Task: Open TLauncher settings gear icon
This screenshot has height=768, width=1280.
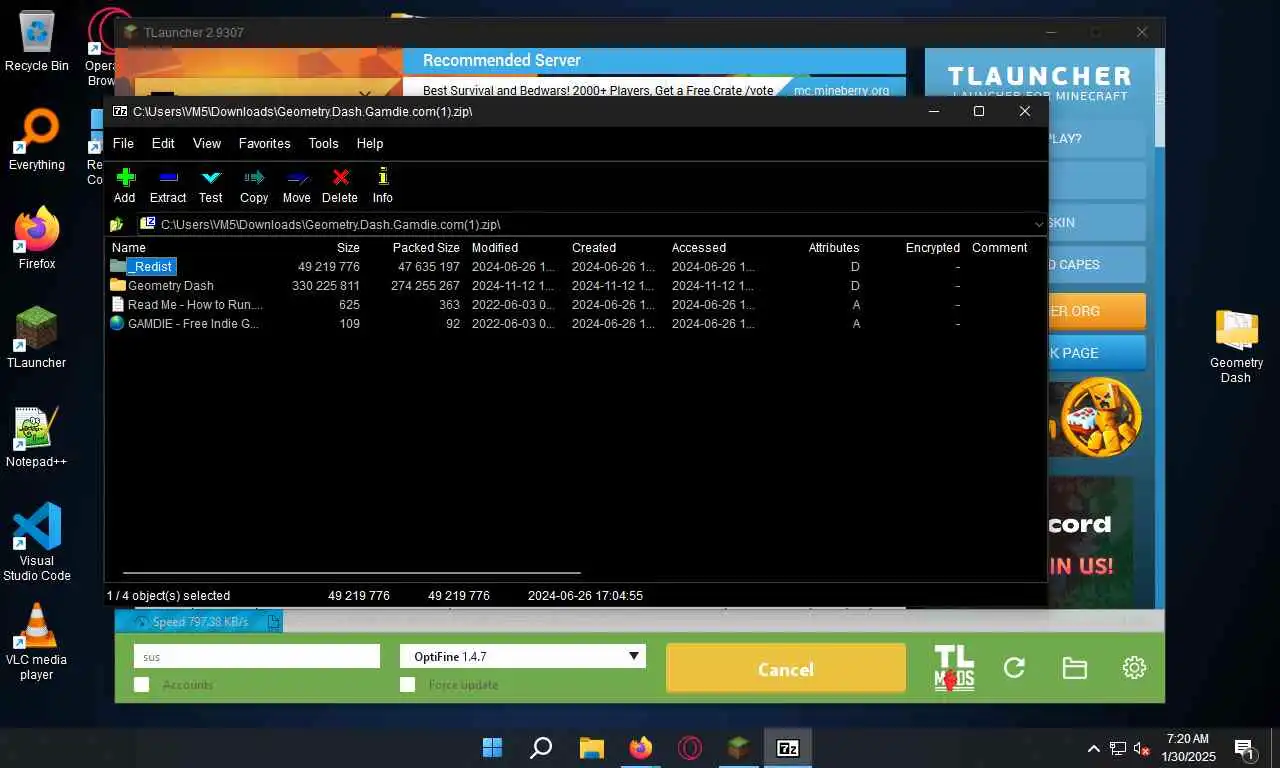Action: pyautogui.click(x=1134, y=668)
